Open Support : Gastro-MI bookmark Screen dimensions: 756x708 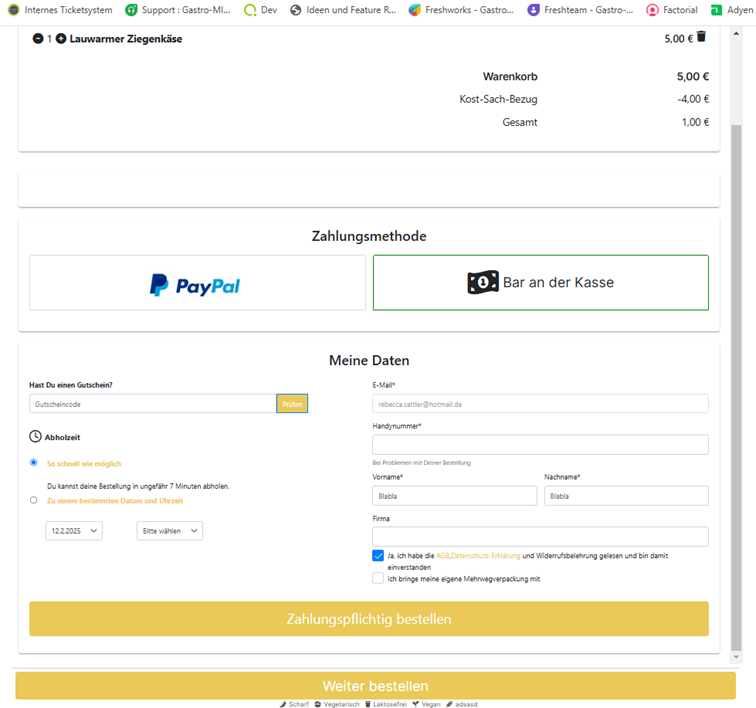178,10
